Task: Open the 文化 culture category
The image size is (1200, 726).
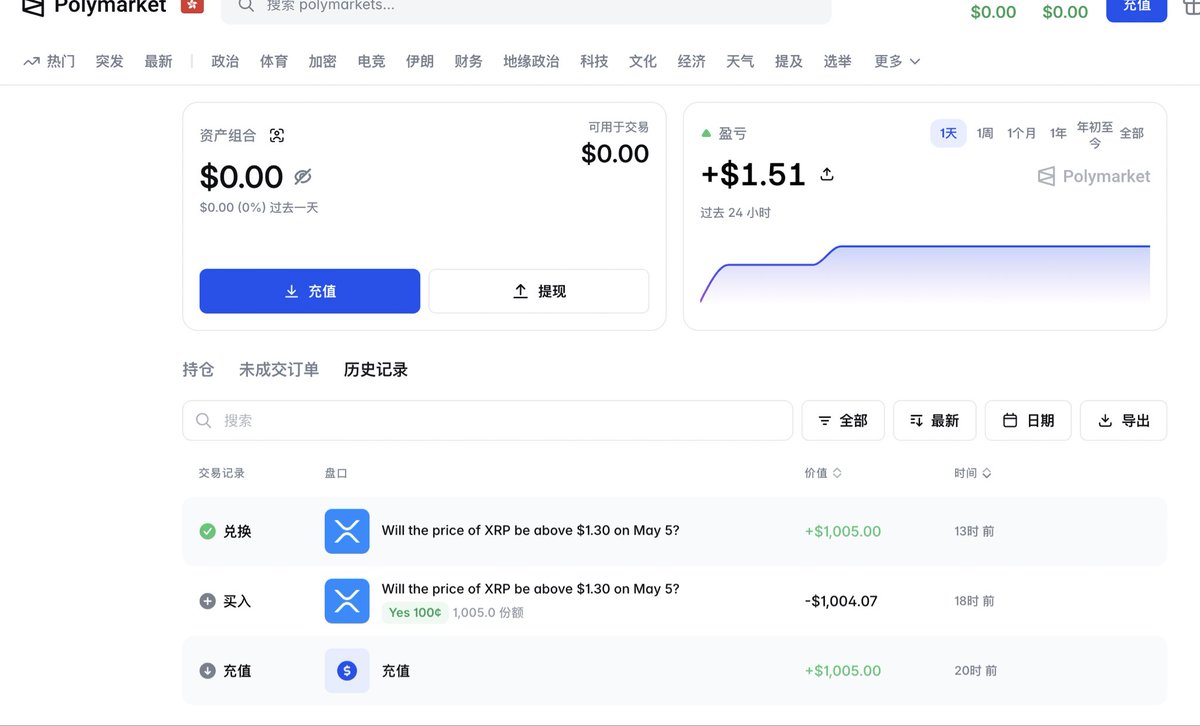Action: [x=643, y=61]
